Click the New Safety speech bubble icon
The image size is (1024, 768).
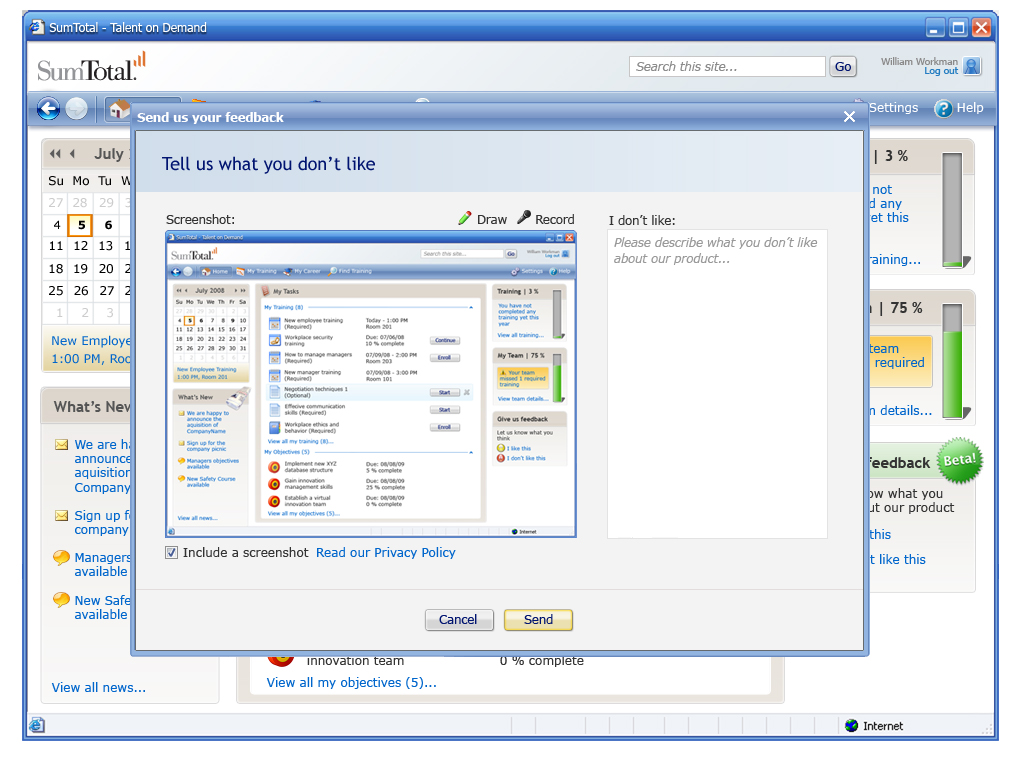61,600
